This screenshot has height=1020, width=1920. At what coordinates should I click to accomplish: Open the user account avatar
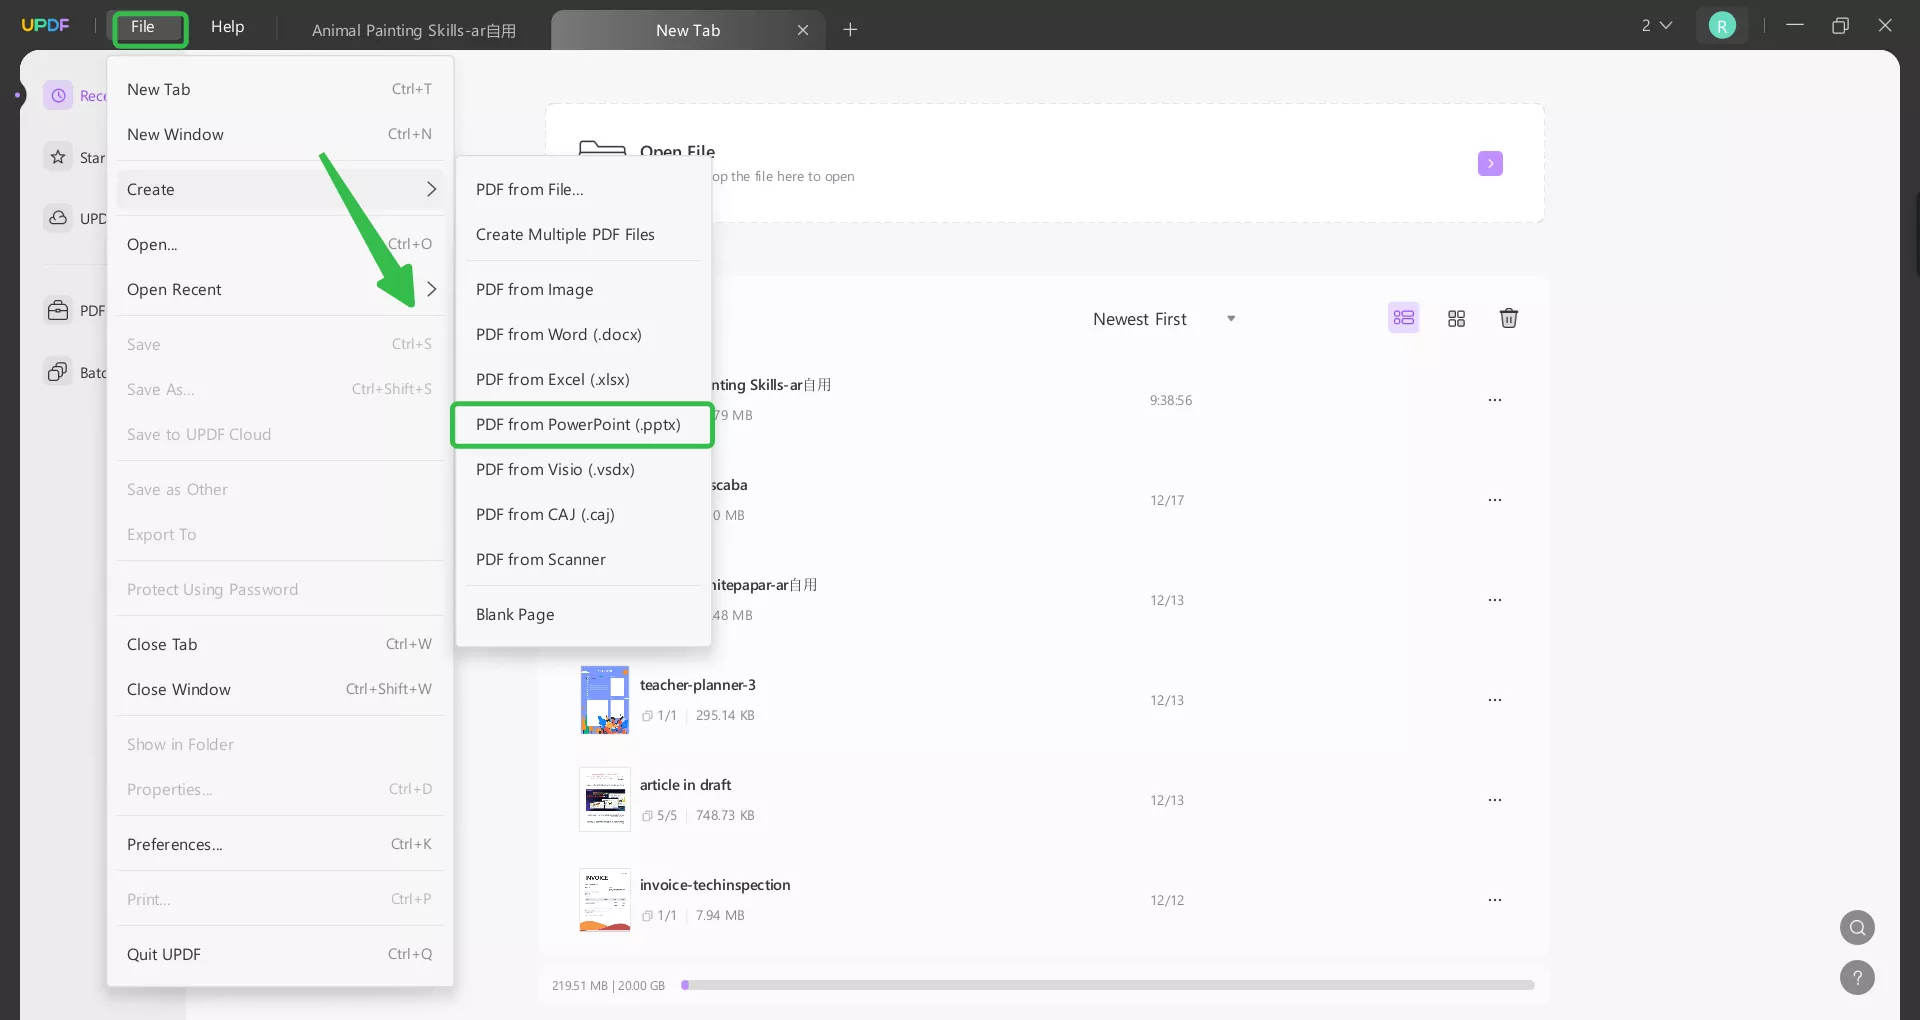pyautogui.click(x=1722, y=26)
